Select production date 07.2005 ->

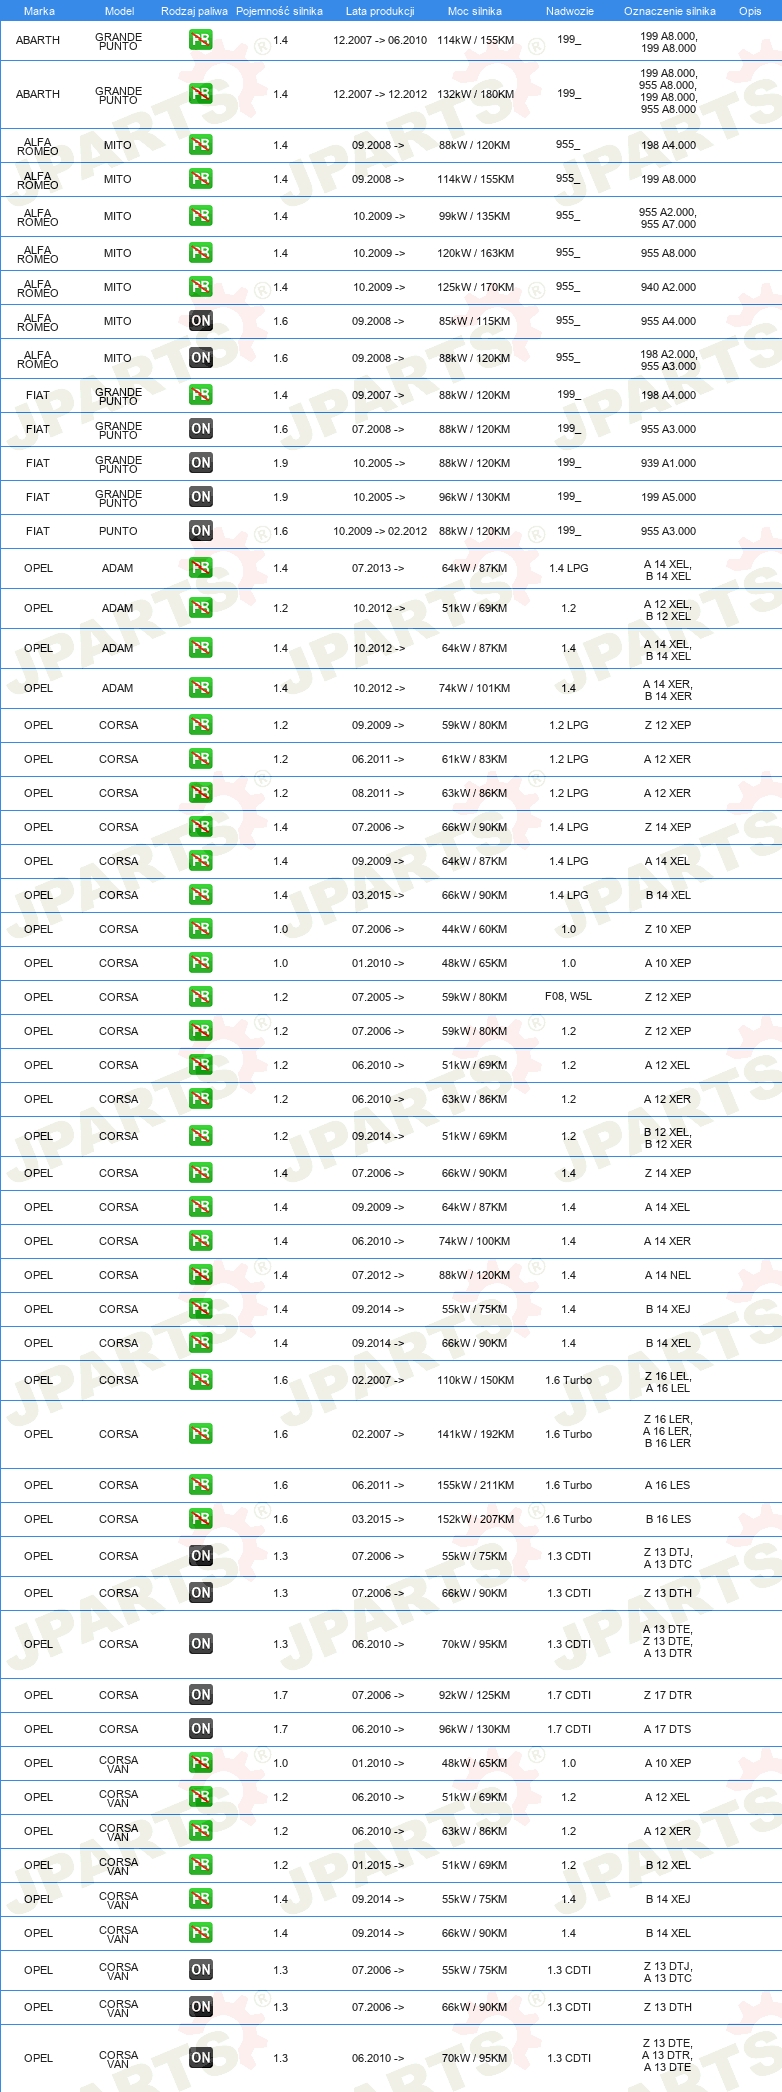point(378,997)
